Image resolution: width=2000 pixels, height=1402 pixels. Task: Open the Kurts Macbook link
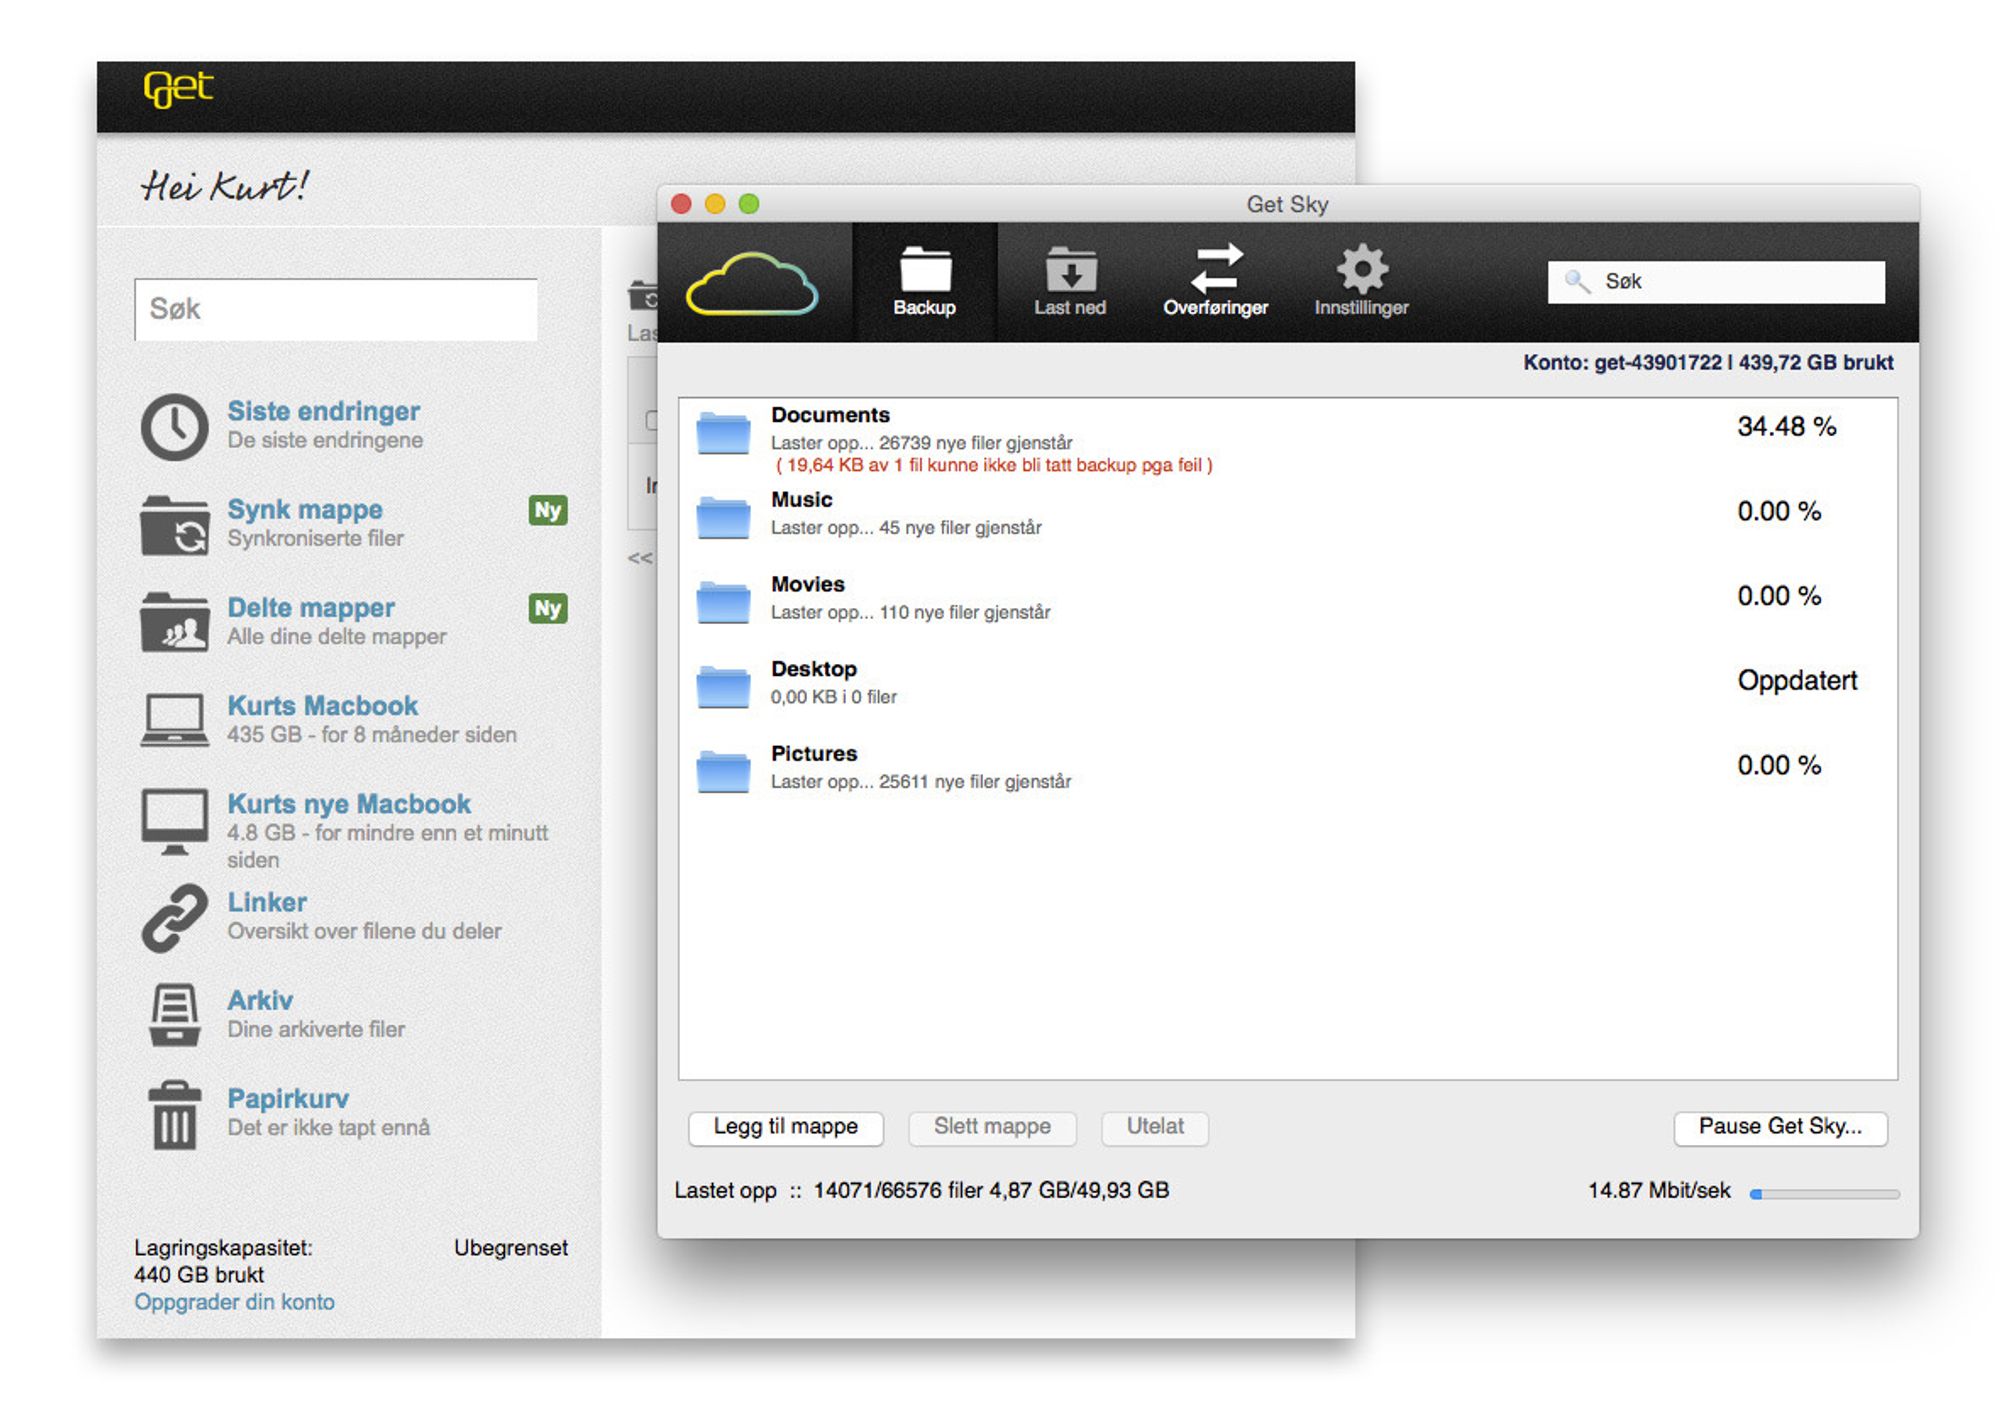[322, 705]
